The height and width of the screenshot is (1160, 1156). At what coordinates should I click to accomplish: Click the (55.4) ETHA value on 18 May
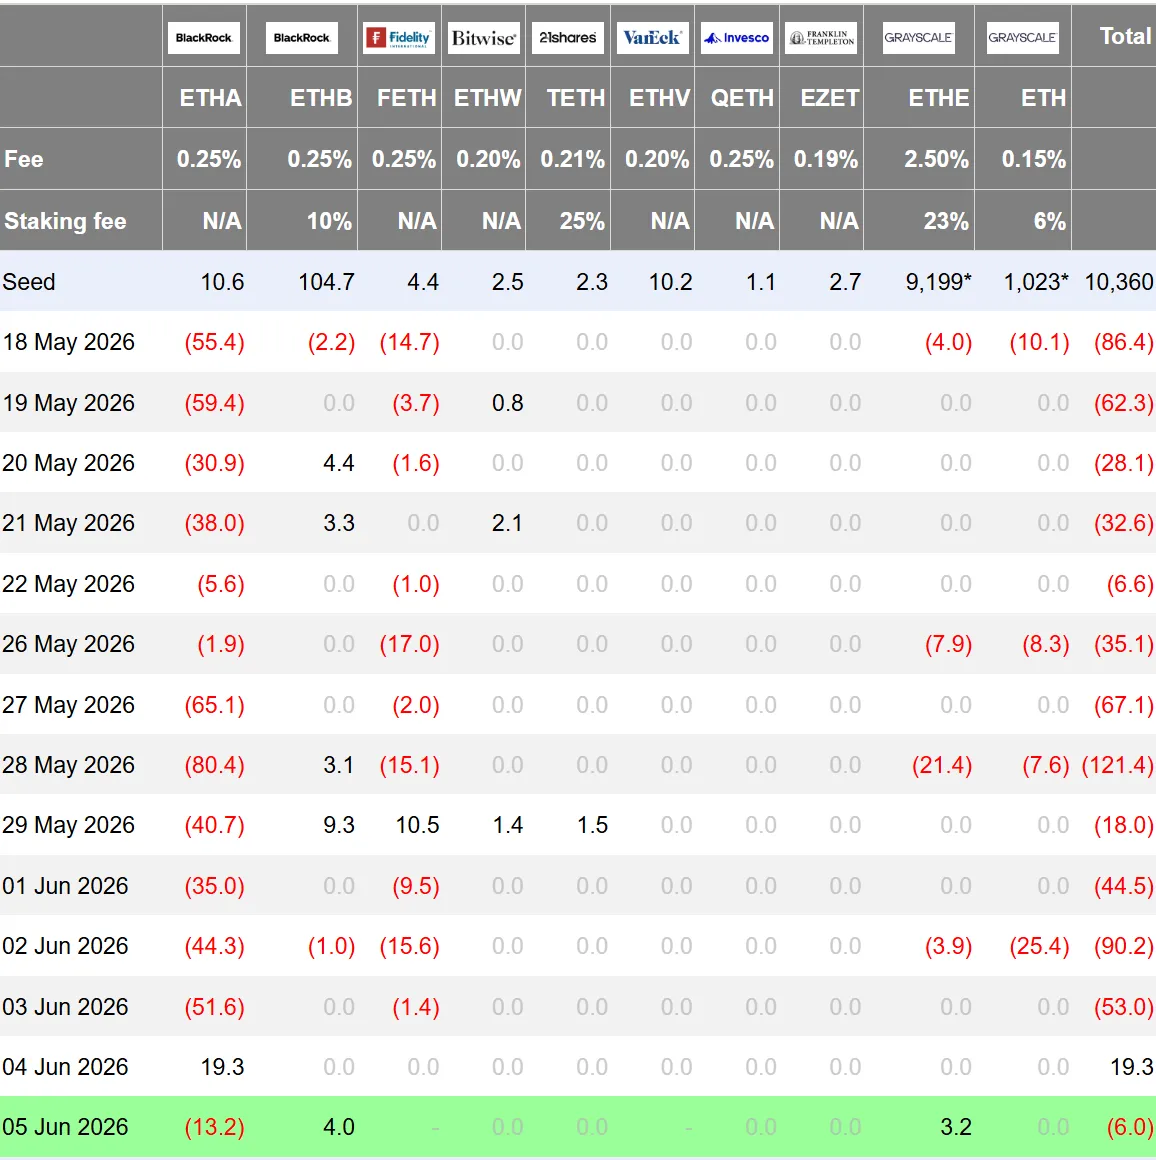pyautogui.click(x=214, y=342)
